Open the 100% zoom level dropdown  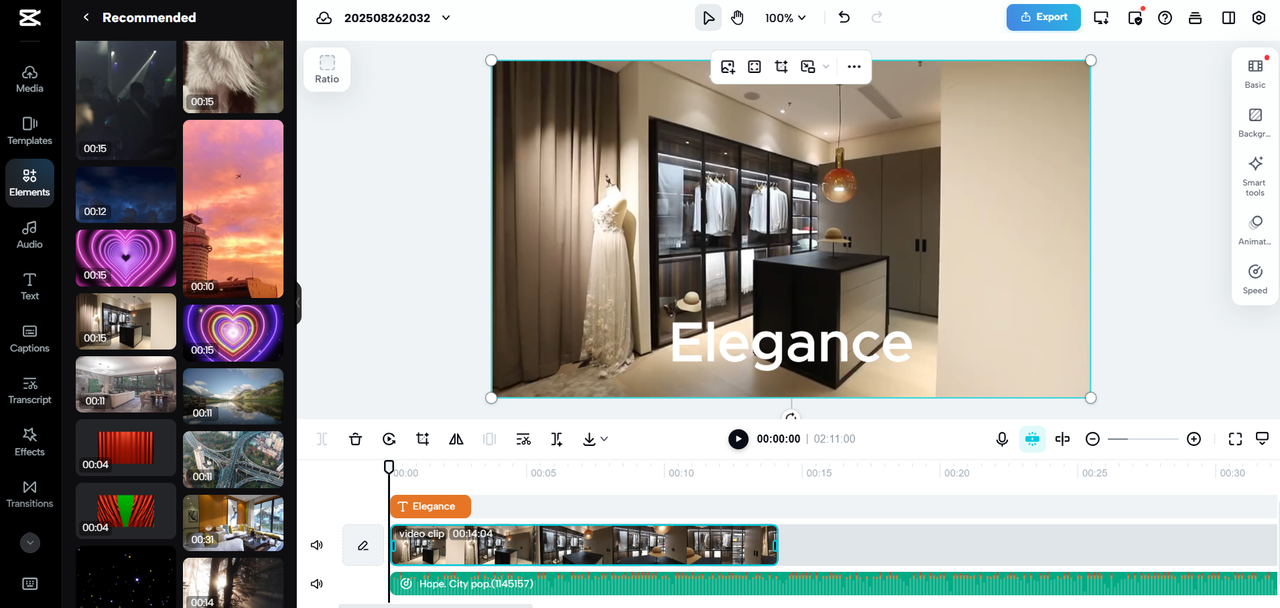click(786, 18)
